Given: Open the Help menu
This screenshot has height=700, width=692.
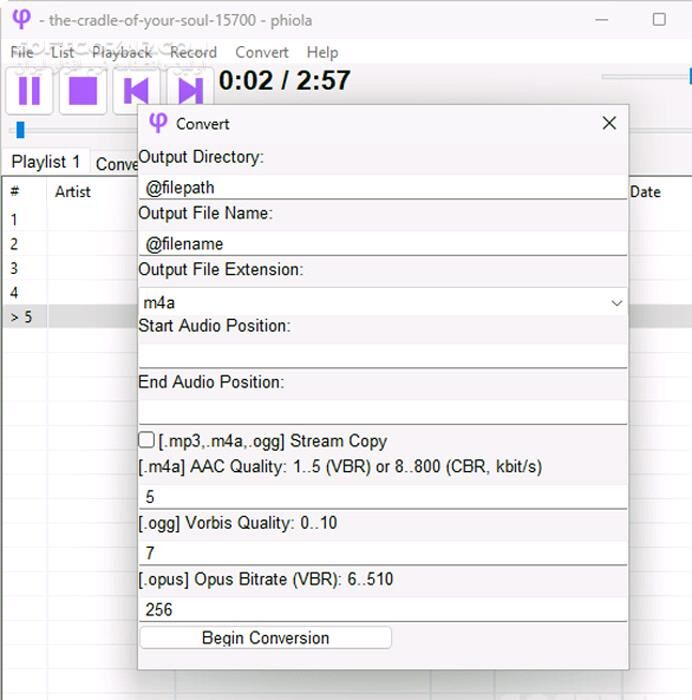Looking at the screenshot, I should click(x=322, y=52).
